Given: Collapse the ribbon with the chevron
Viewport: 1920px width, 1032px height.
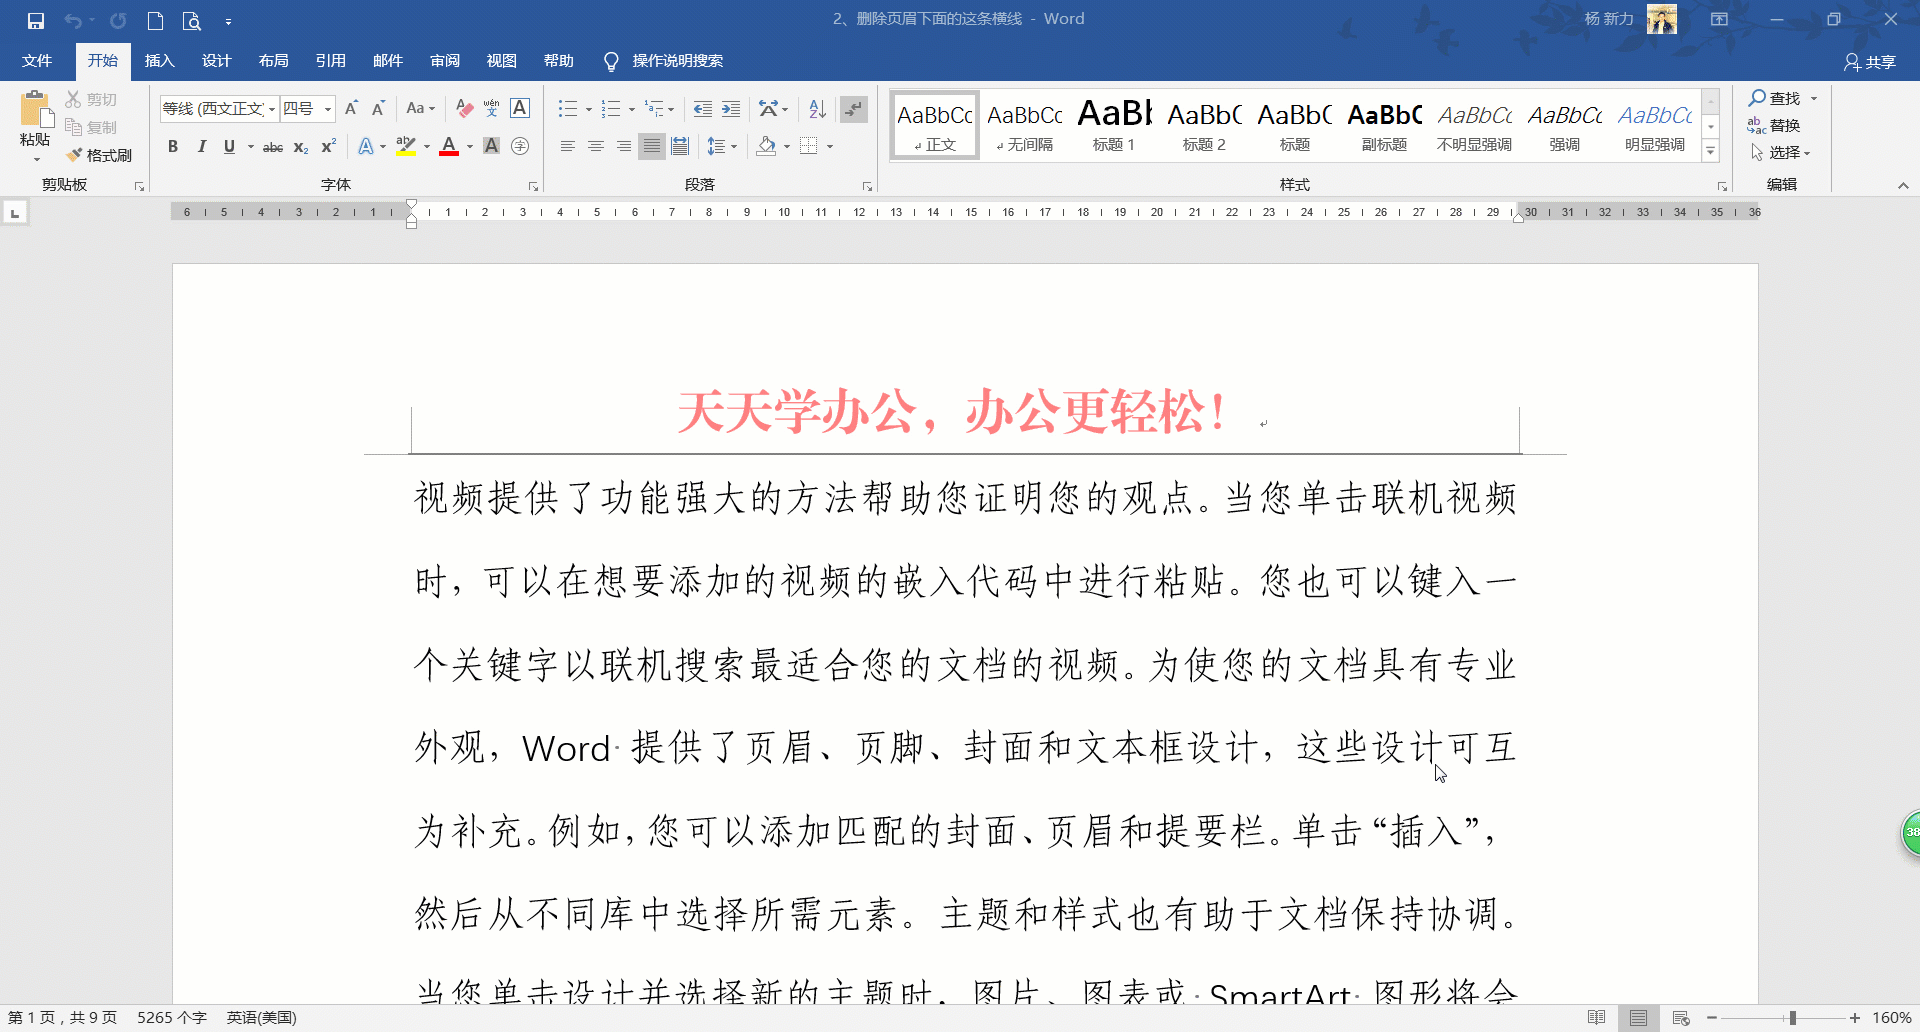Looking at the screenshot, I should [x=1903, y=185].
